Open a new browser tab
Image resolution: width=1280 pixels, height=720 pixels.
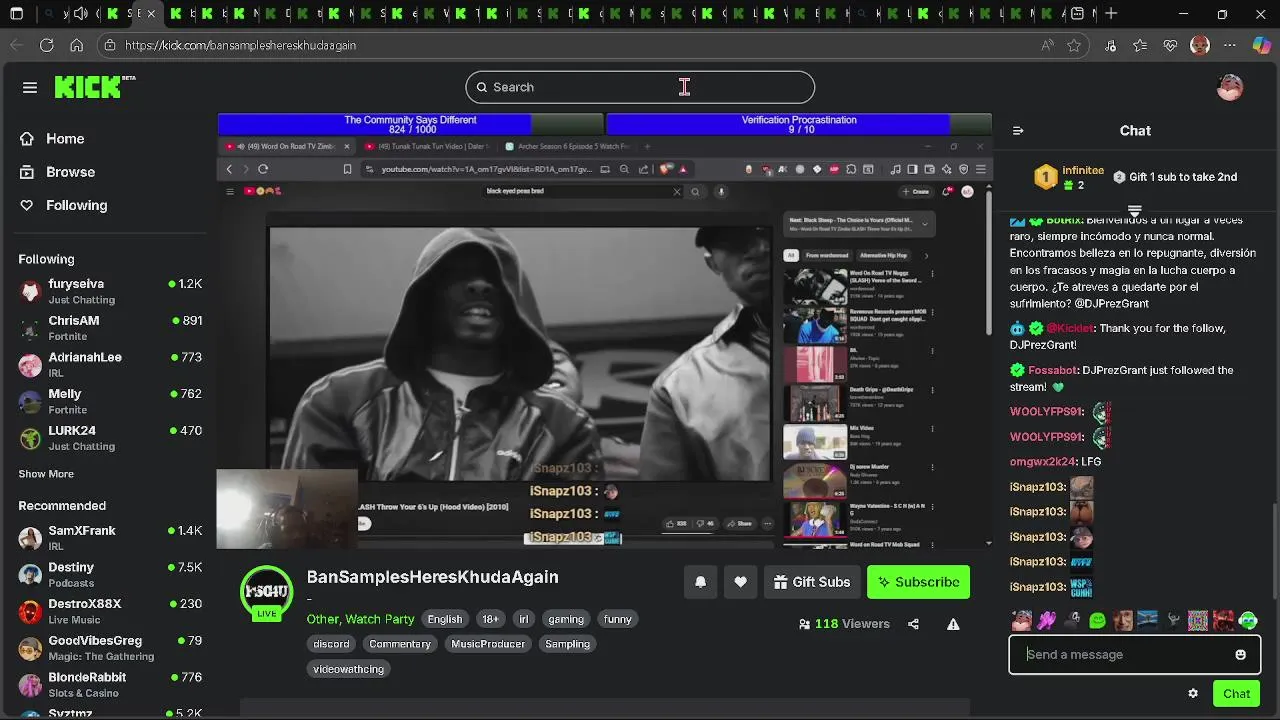[x=1111, y=14]
